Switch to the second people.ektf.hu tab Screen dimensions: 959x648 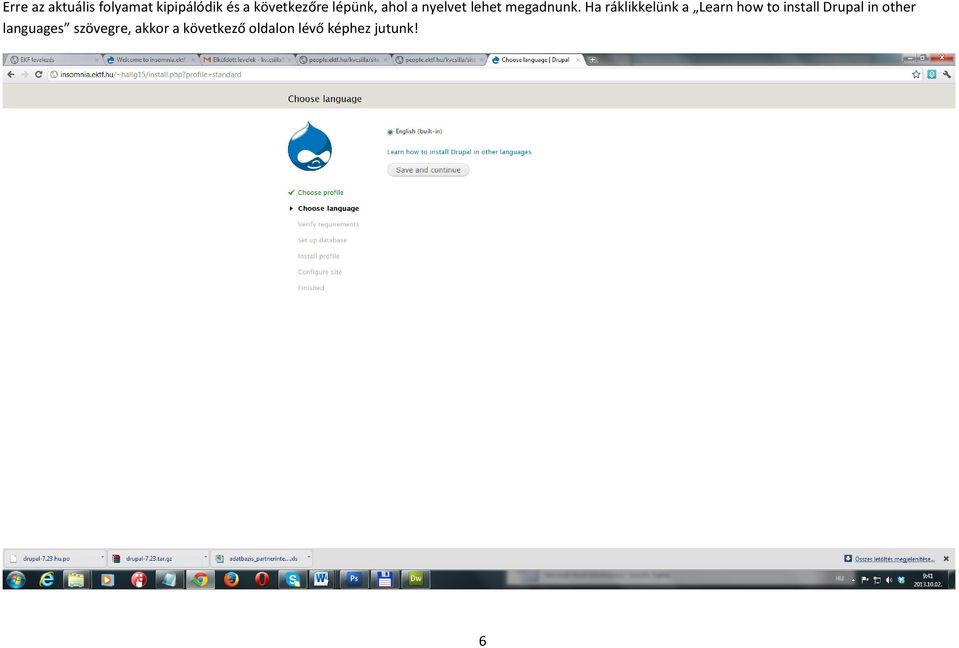pyautogui.click(x=439, y=60)
